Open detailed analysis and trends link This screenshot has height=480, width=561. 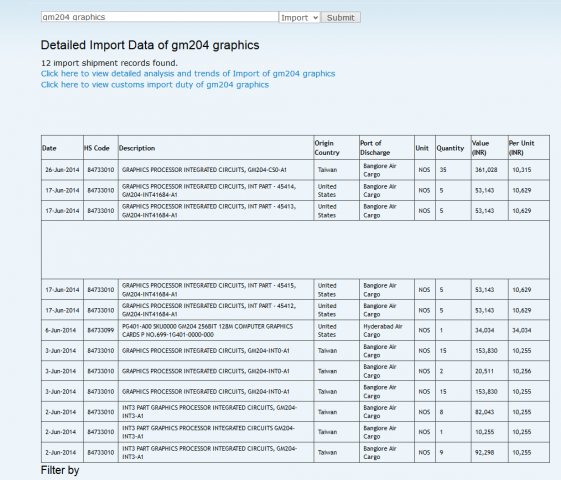click(188, 74)
